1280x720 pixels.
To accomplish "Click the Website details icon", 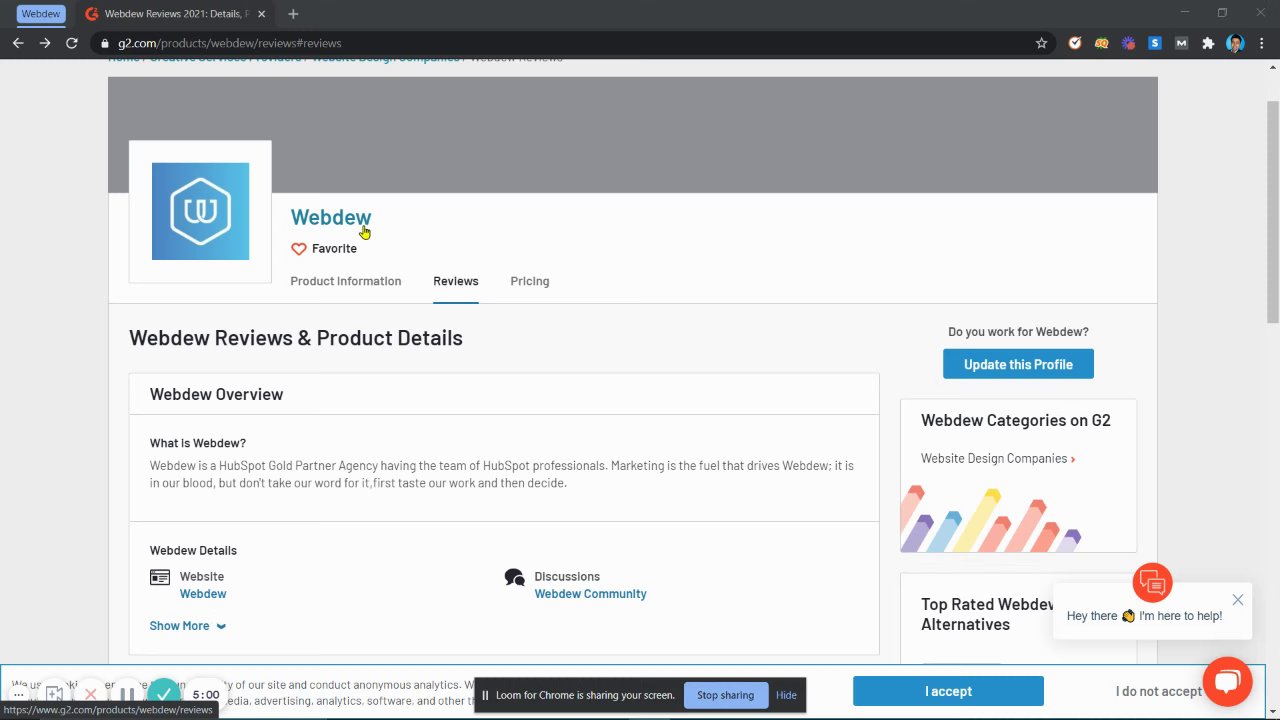I will click(160, 577).
